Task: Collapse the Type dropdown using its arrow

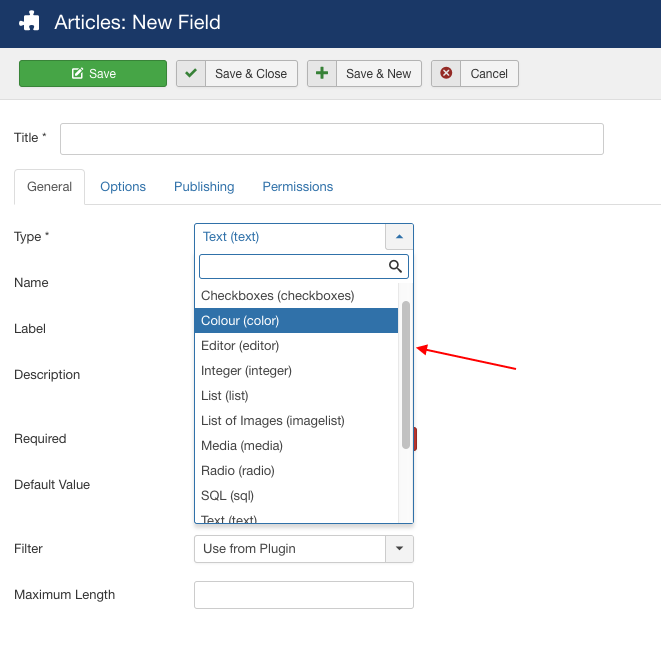Action: point(399,237)
